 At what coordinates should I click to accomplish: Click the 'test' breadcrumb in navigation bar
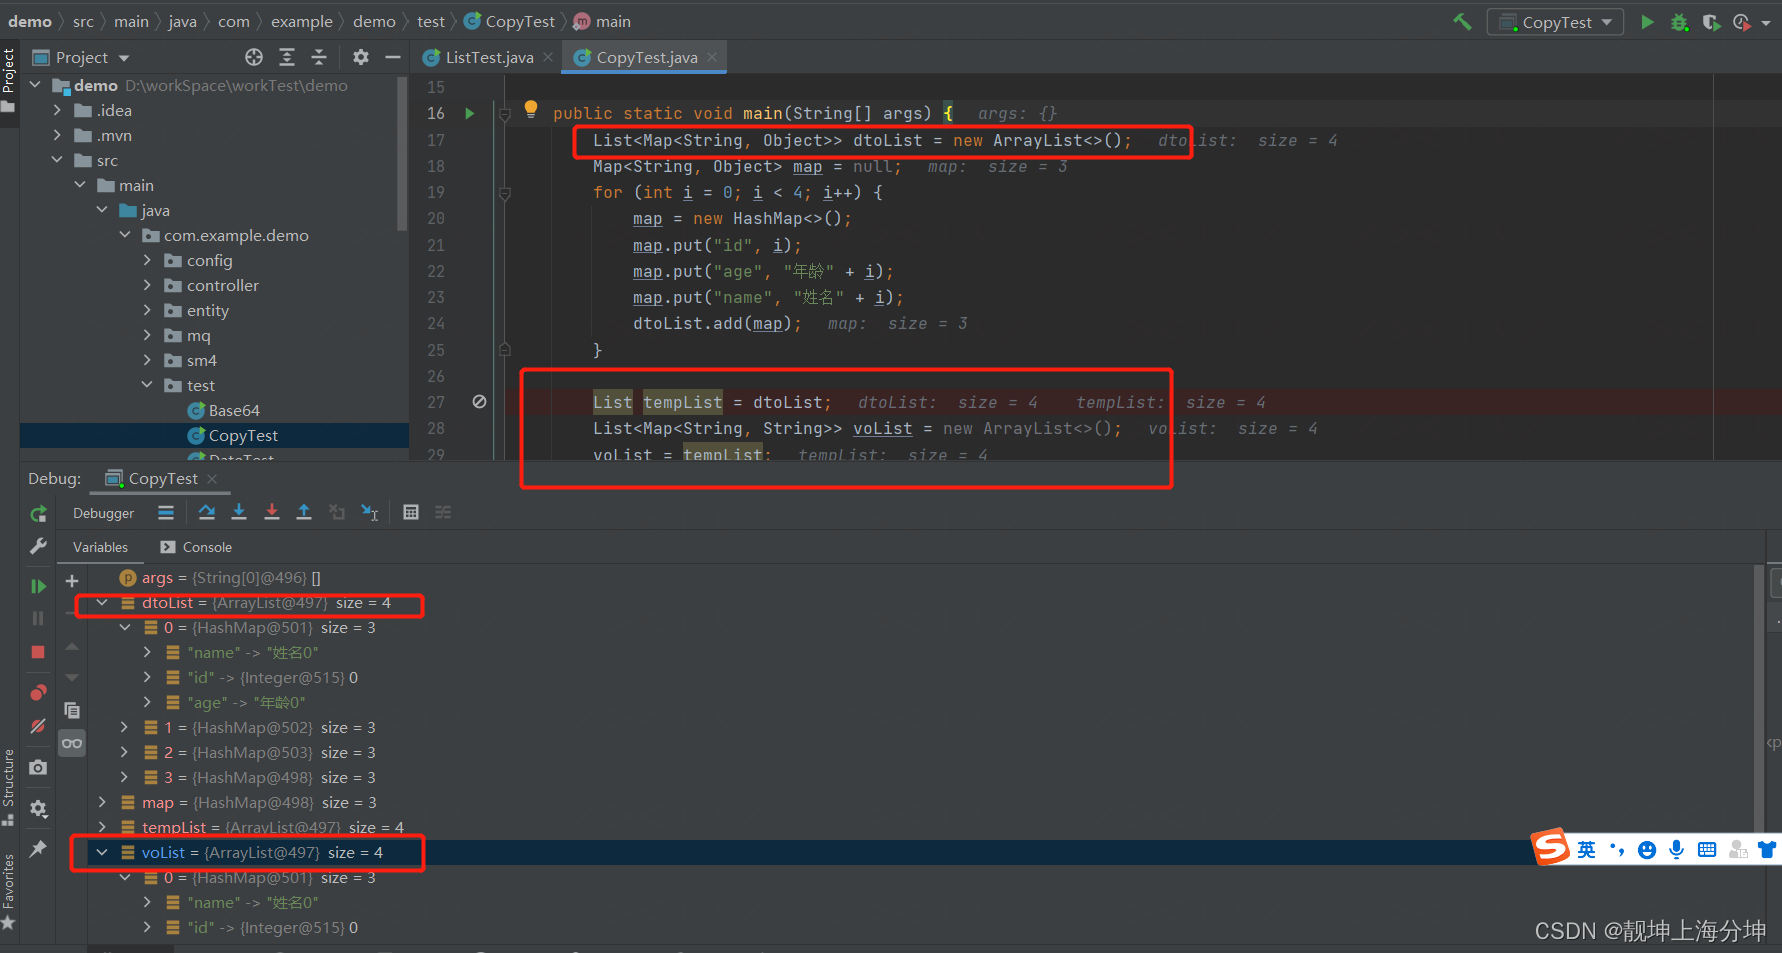coord(430,20)
